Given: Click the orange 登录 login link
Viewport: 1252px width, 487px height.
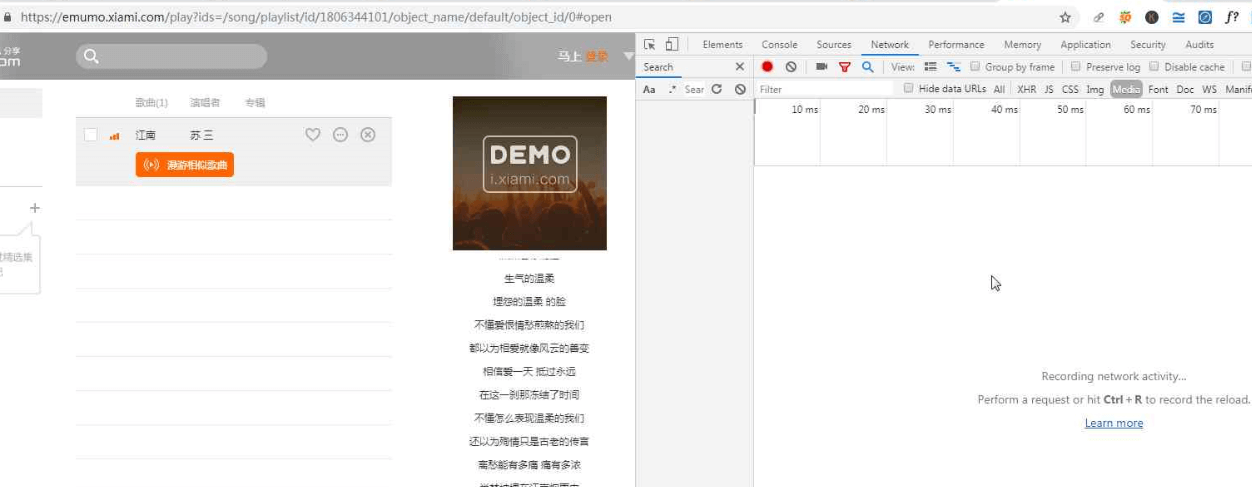Looking at the screenshot, I should point(596,56).
